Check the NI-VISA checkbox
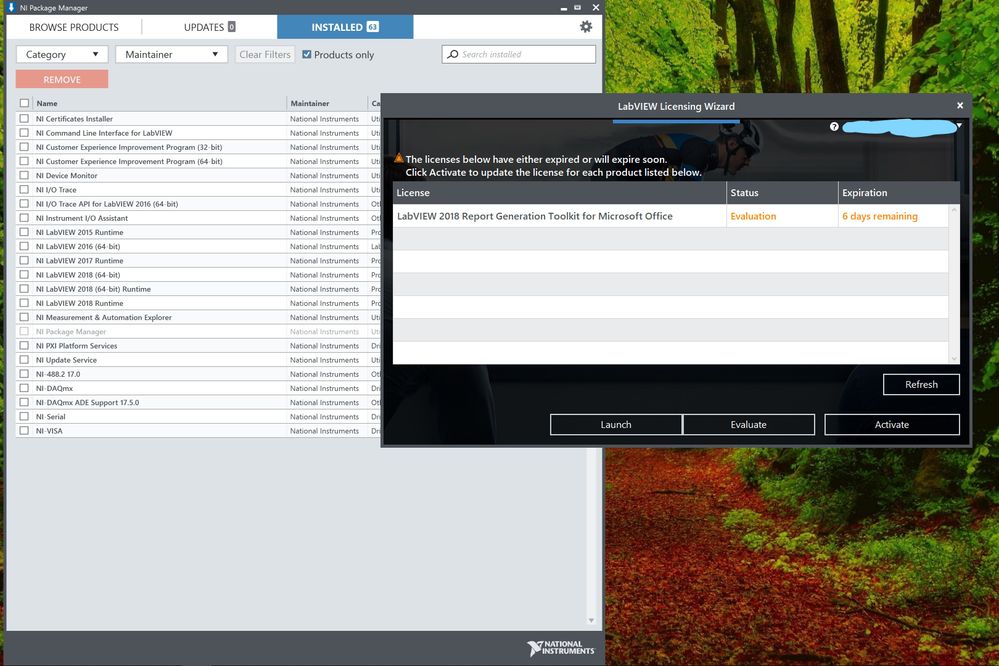 coord(24,431)
